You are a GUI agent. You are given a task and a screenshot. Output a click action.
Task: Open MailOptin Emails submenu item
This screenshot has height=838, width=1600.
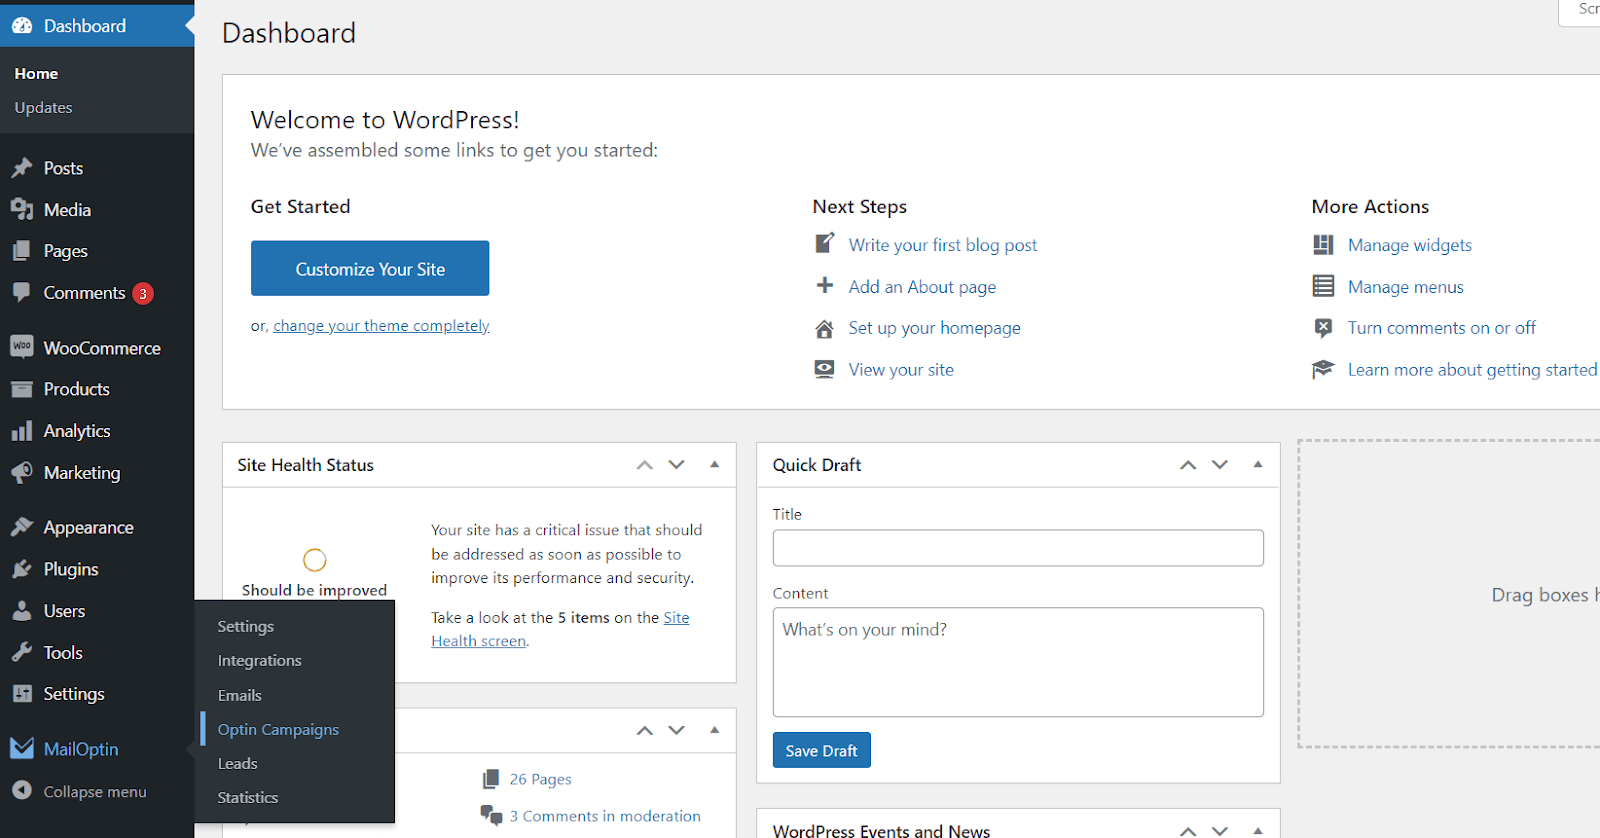coord(240,695)
